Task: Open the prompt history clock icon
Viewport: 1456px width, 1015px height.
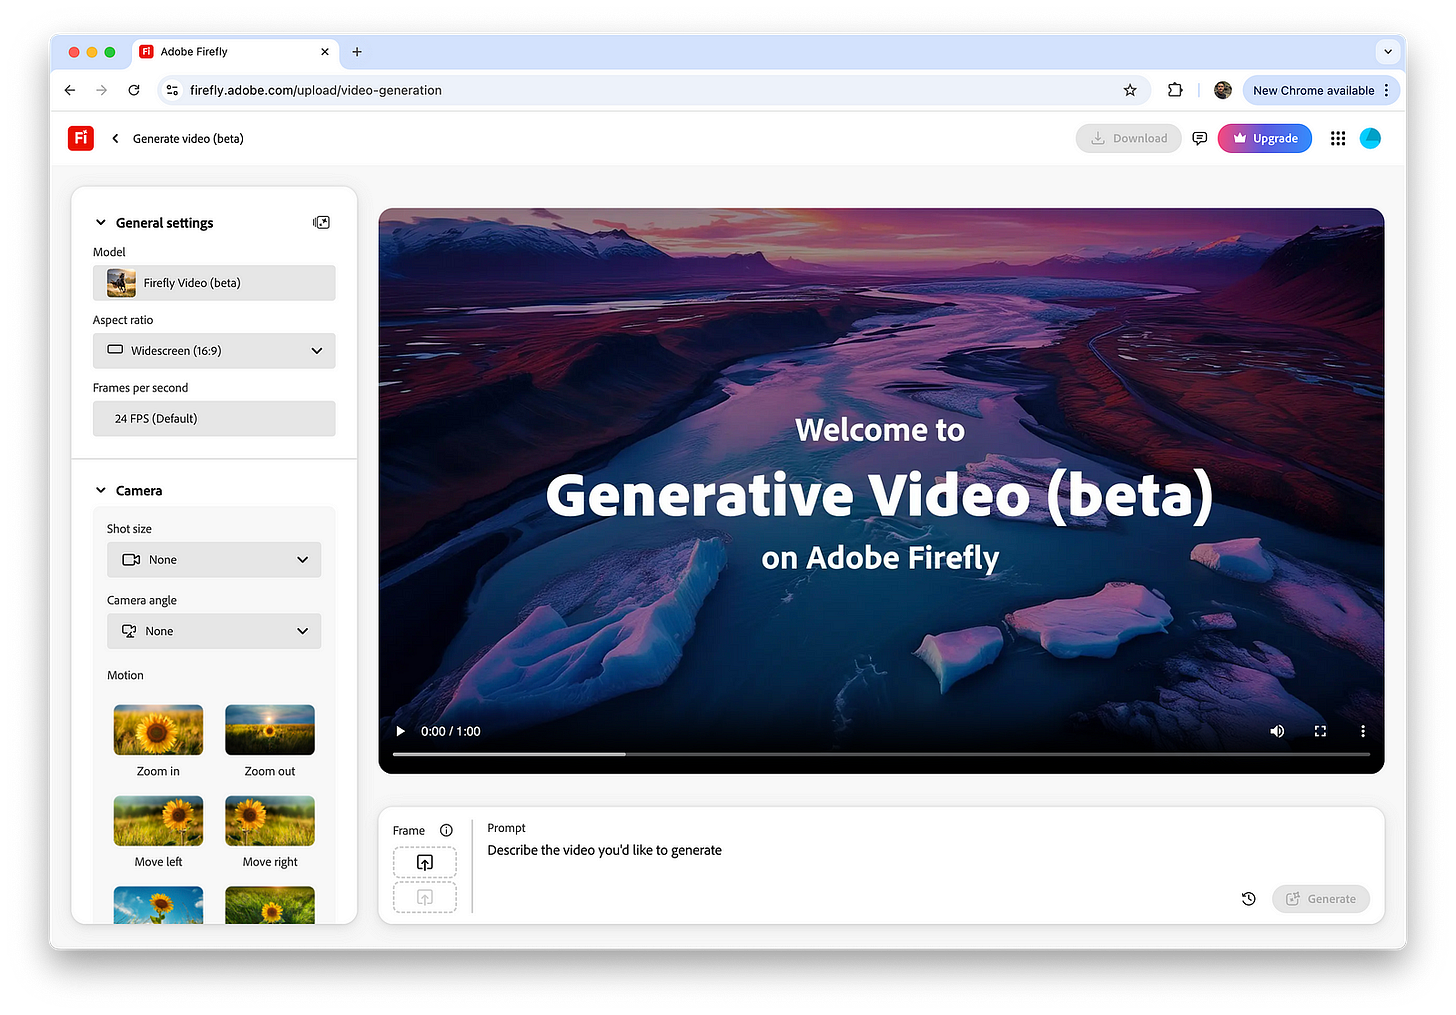Action: [1249, 899]
